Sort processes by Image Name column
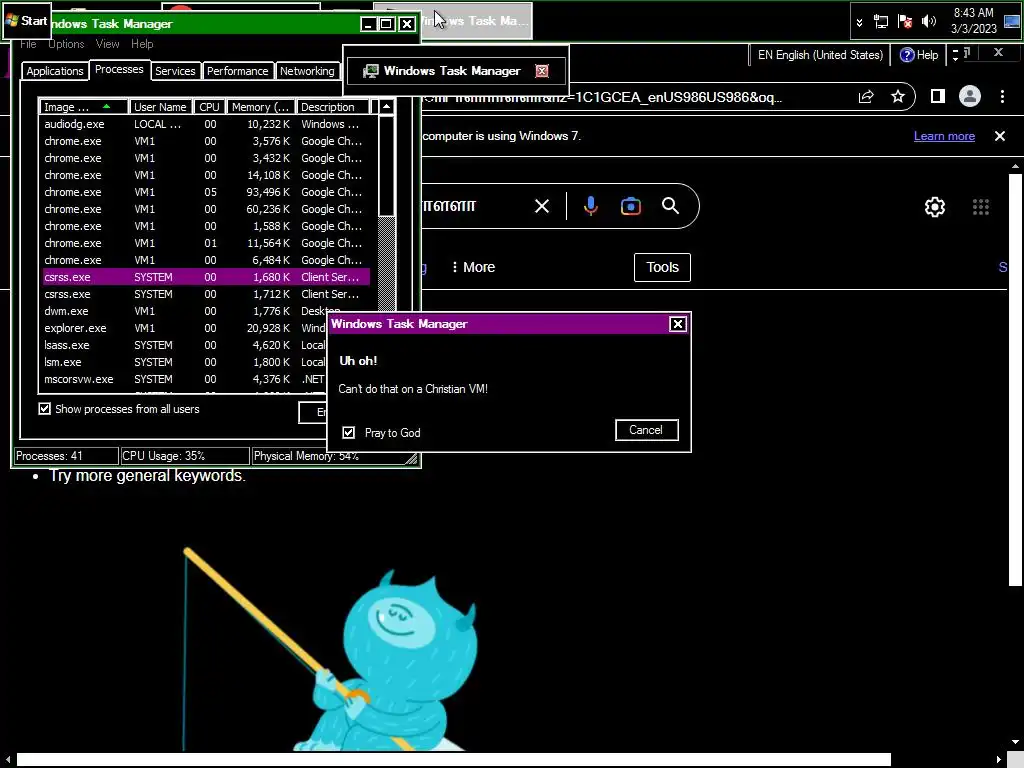 (x=84, y=106)
